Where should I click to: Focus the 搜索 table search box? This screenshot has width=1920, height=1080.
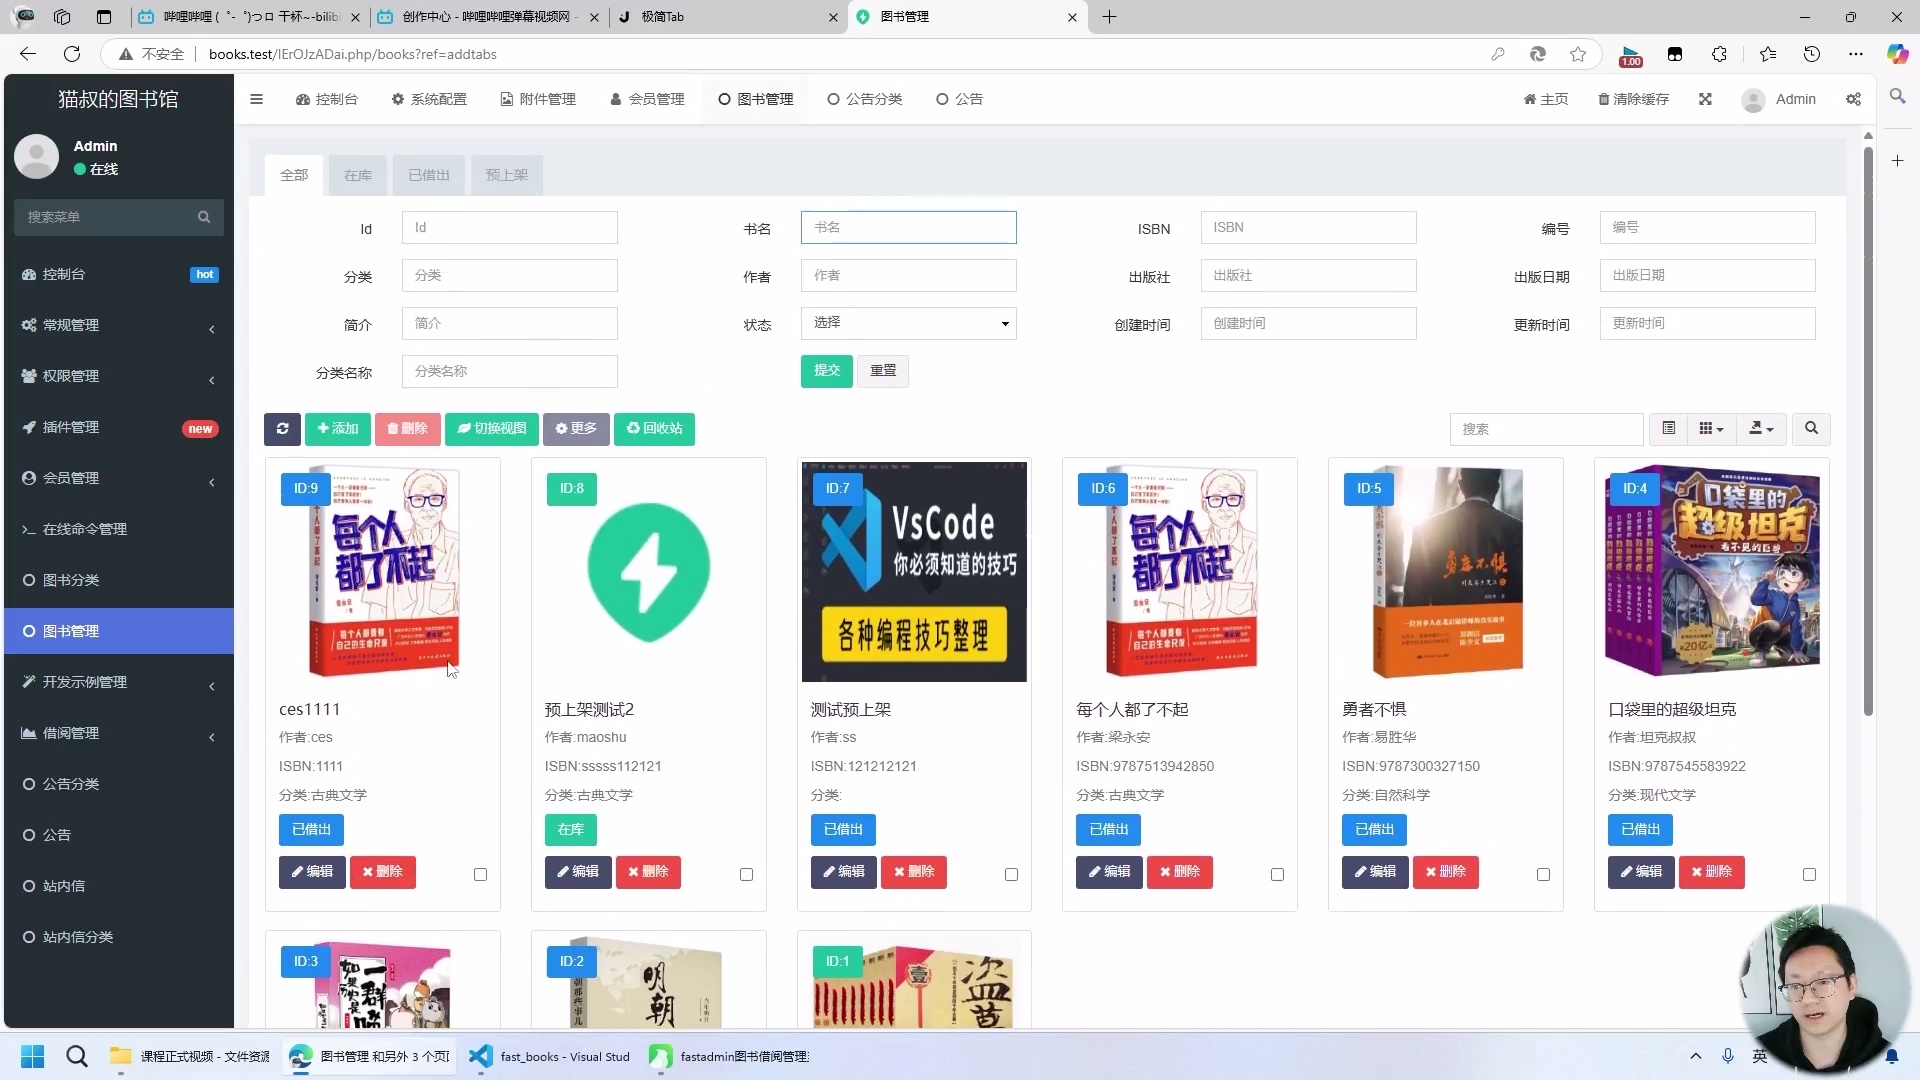1546,429
